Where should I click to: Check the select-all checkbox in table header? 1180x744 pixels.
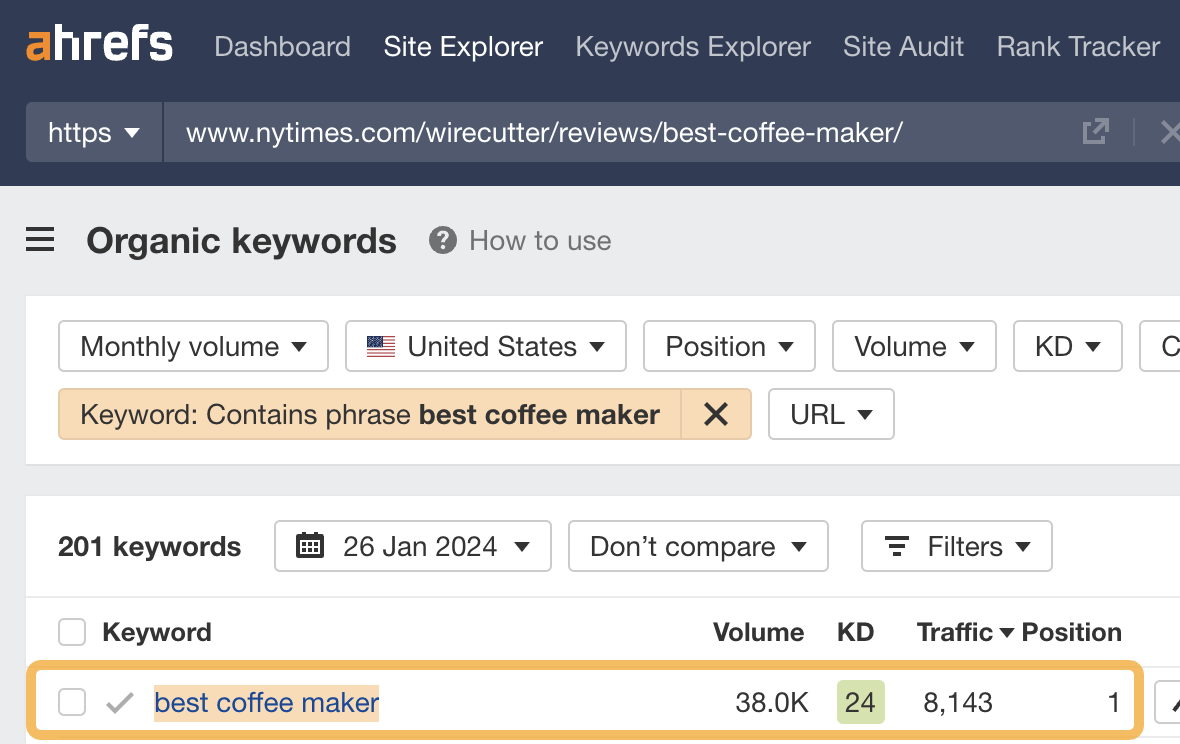point(72,632)
